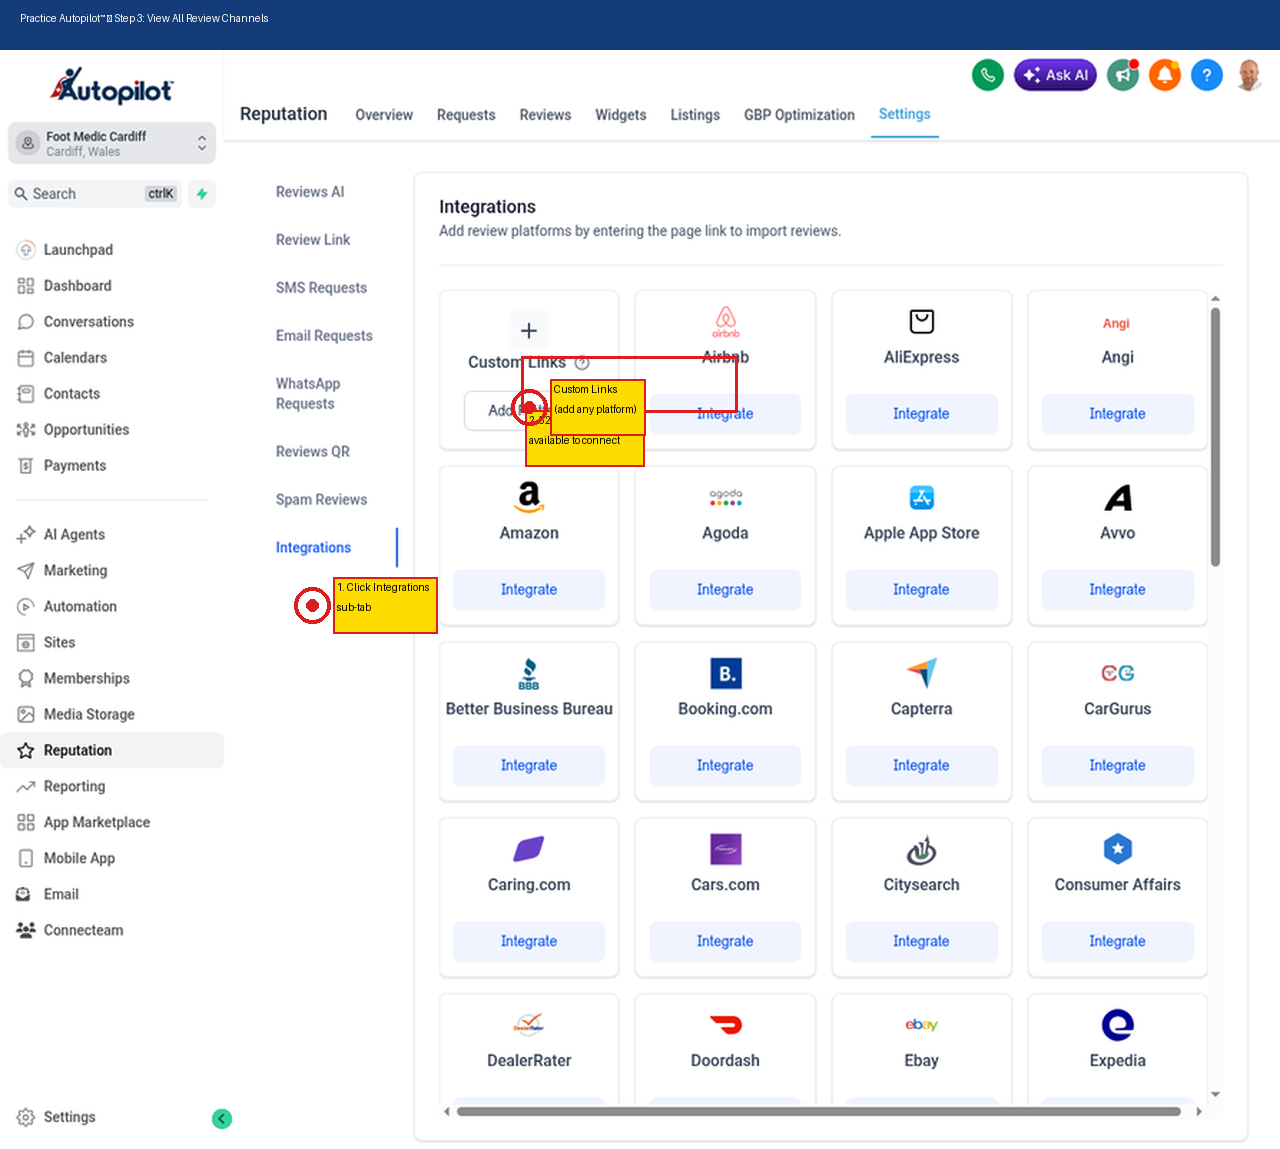Open the Widgets tab

(621, 115)
